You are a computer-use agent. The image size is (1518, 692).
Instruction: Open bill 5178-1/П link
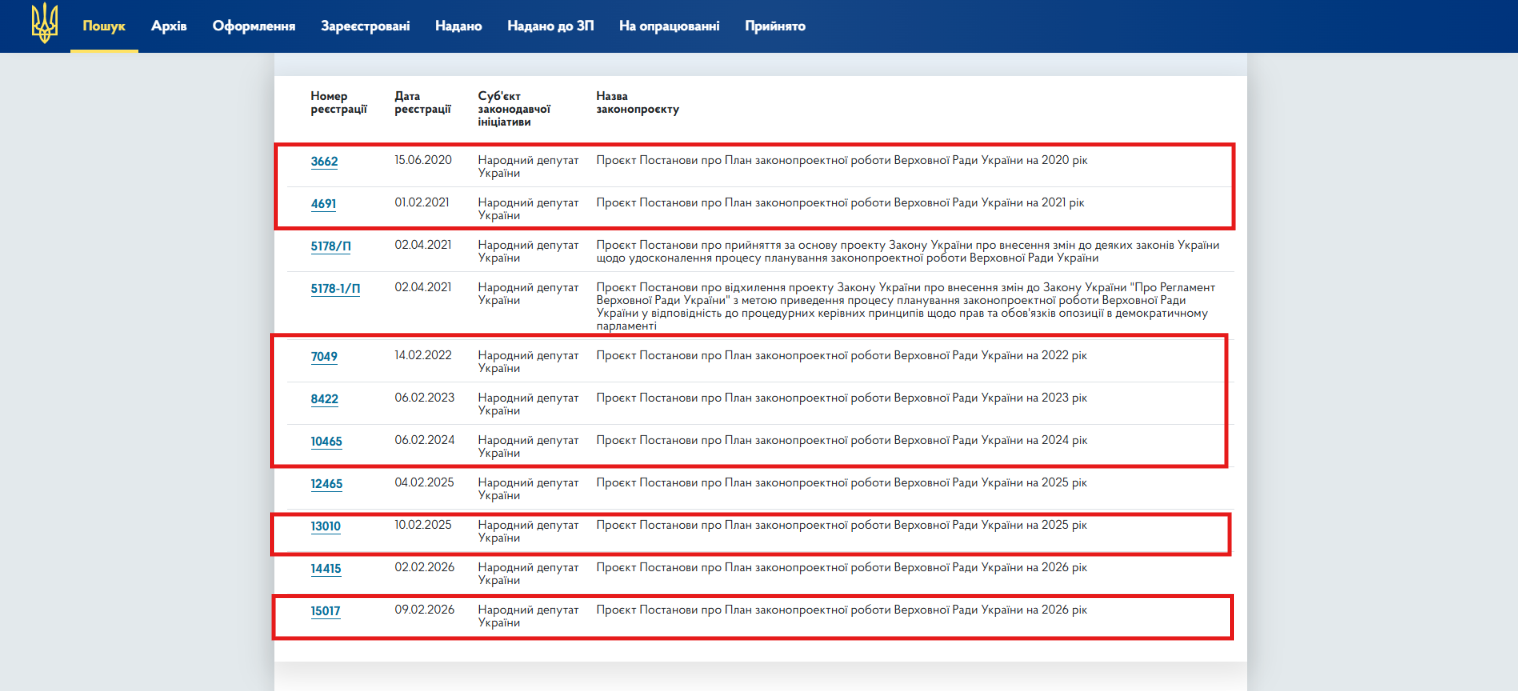tap(335, 289)
